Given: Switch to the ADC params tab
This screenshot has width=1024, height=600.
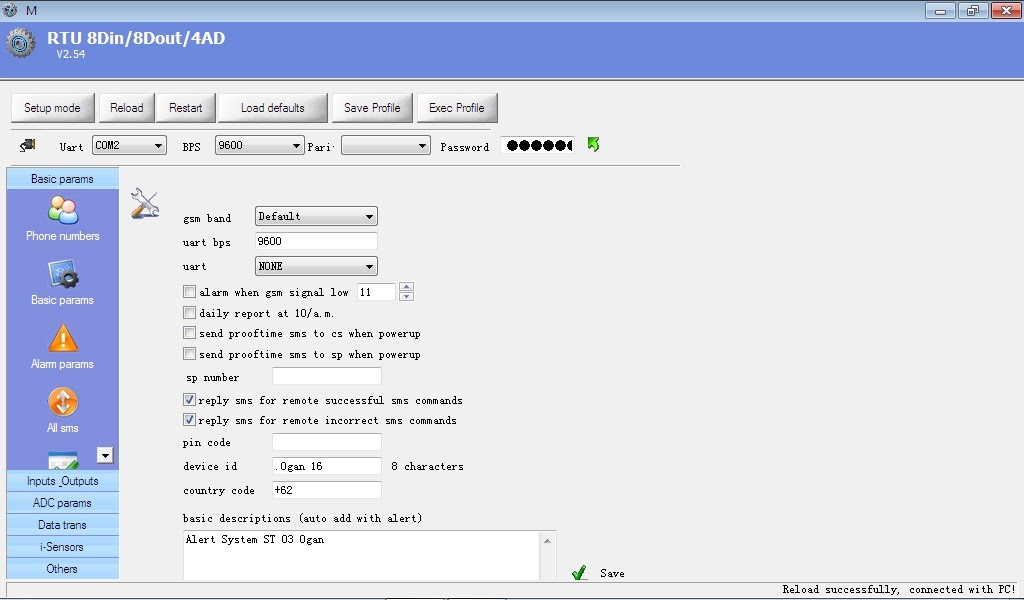Looking at the screenshot, I should tap(63, 503).
